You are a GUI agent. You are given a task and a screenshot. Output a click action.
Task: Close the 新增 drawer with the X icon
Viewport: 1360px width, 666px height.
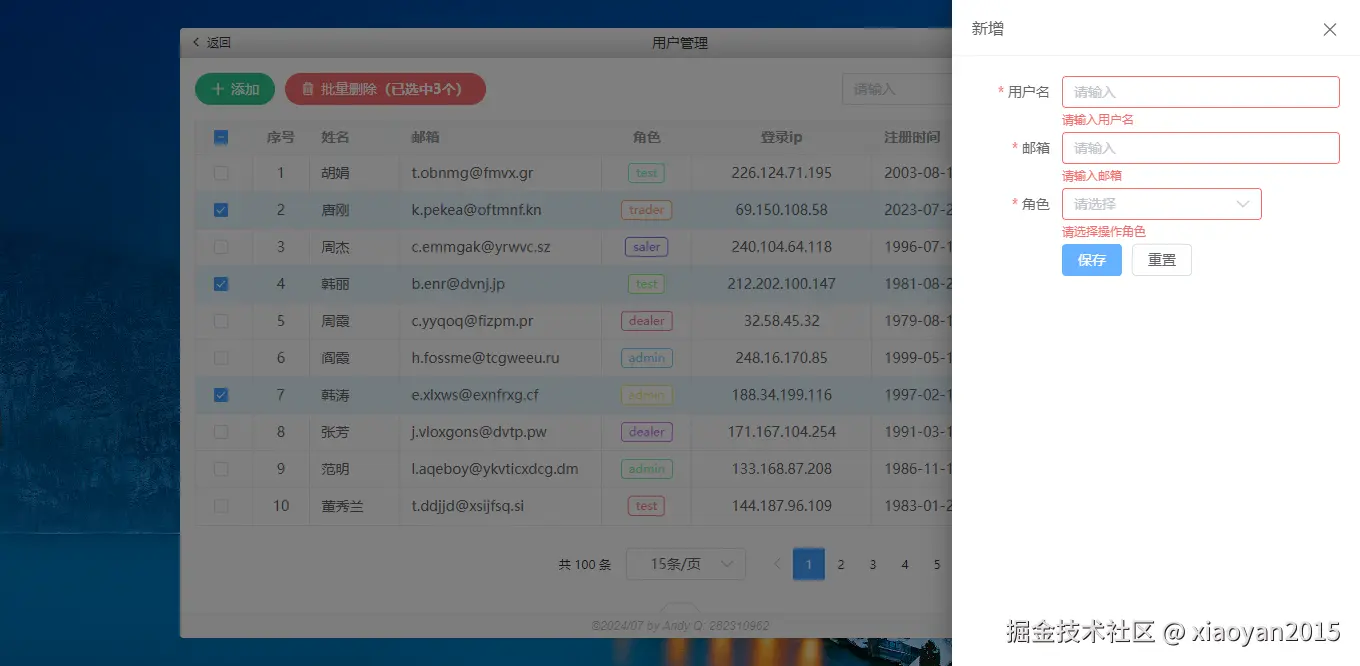[1329, 30]
